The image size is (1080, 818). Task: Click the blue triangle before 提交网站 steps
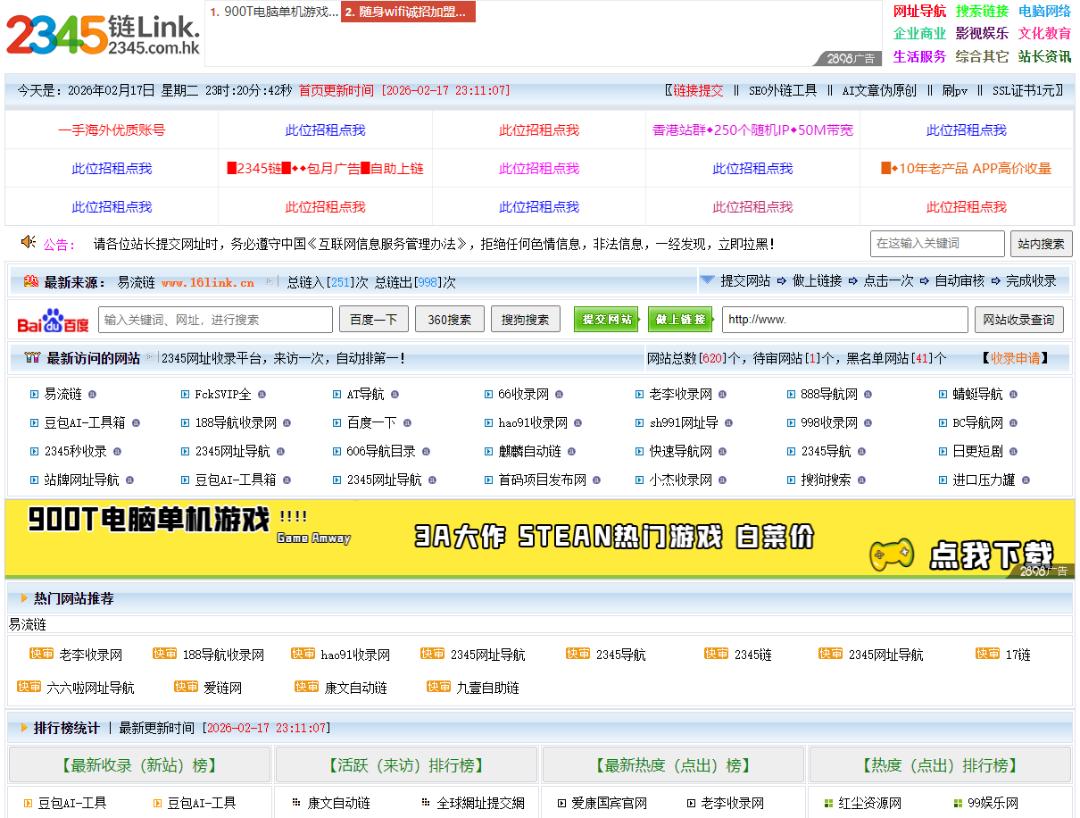point(707,281)
